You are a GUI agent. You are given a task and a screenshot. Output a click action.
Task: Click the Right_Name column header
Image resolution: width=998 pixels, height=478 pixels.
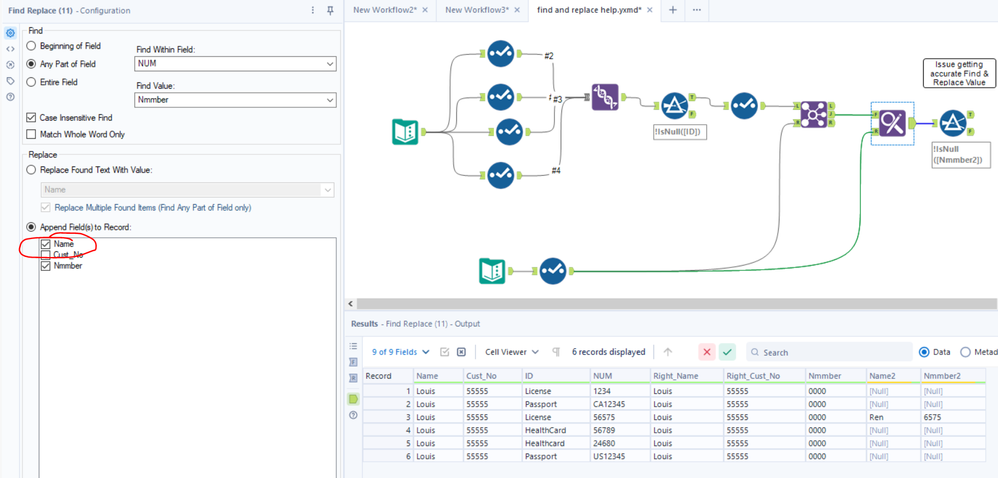687,376
